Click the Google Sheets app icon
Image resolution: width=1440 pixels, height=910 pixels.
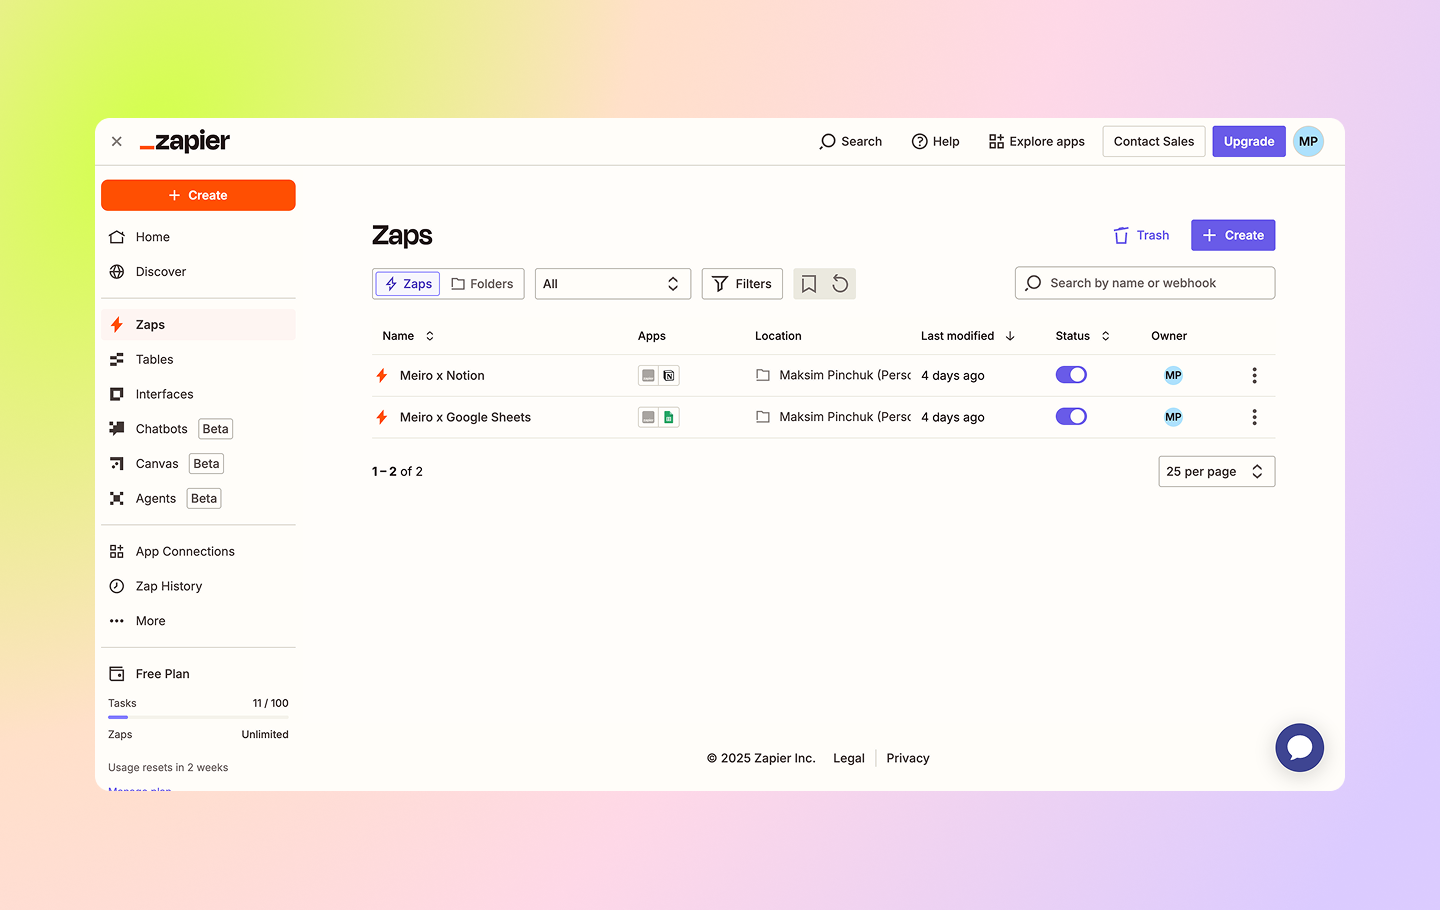click(669, 417)
